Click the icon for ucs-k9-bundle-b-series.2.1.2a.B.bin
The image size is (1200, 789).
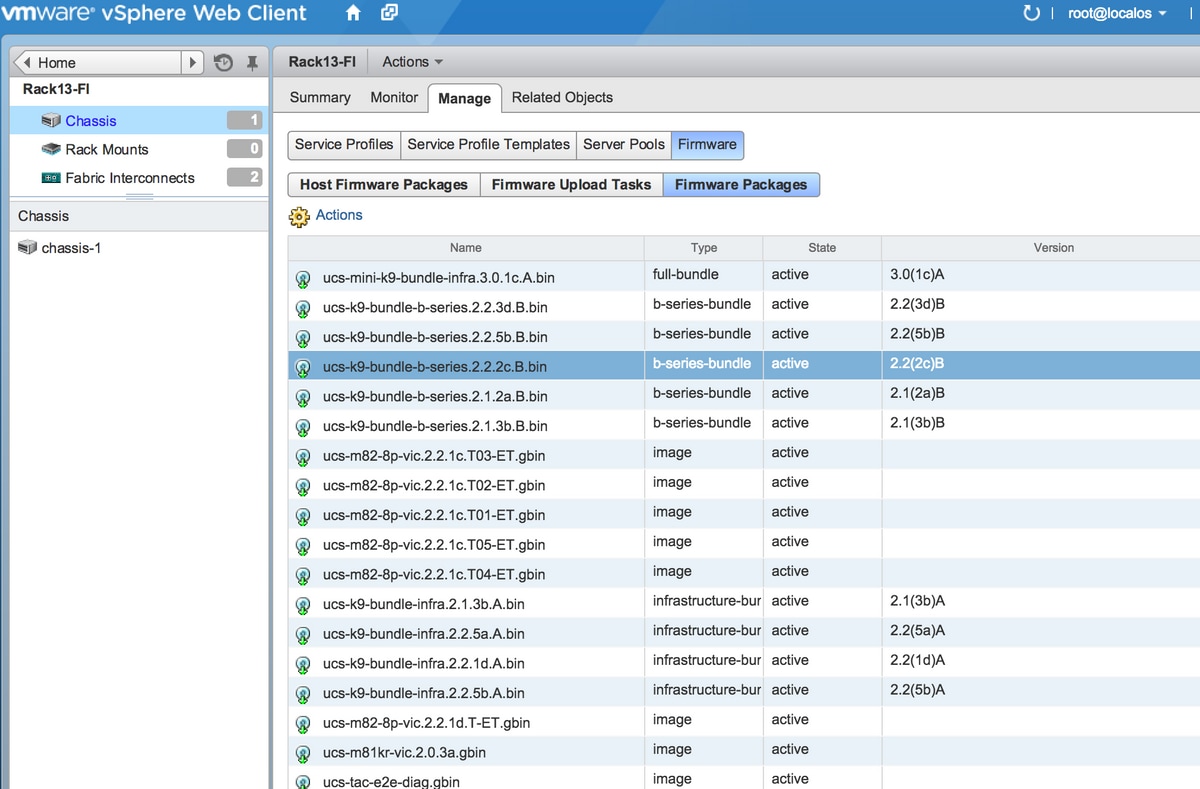303,398
